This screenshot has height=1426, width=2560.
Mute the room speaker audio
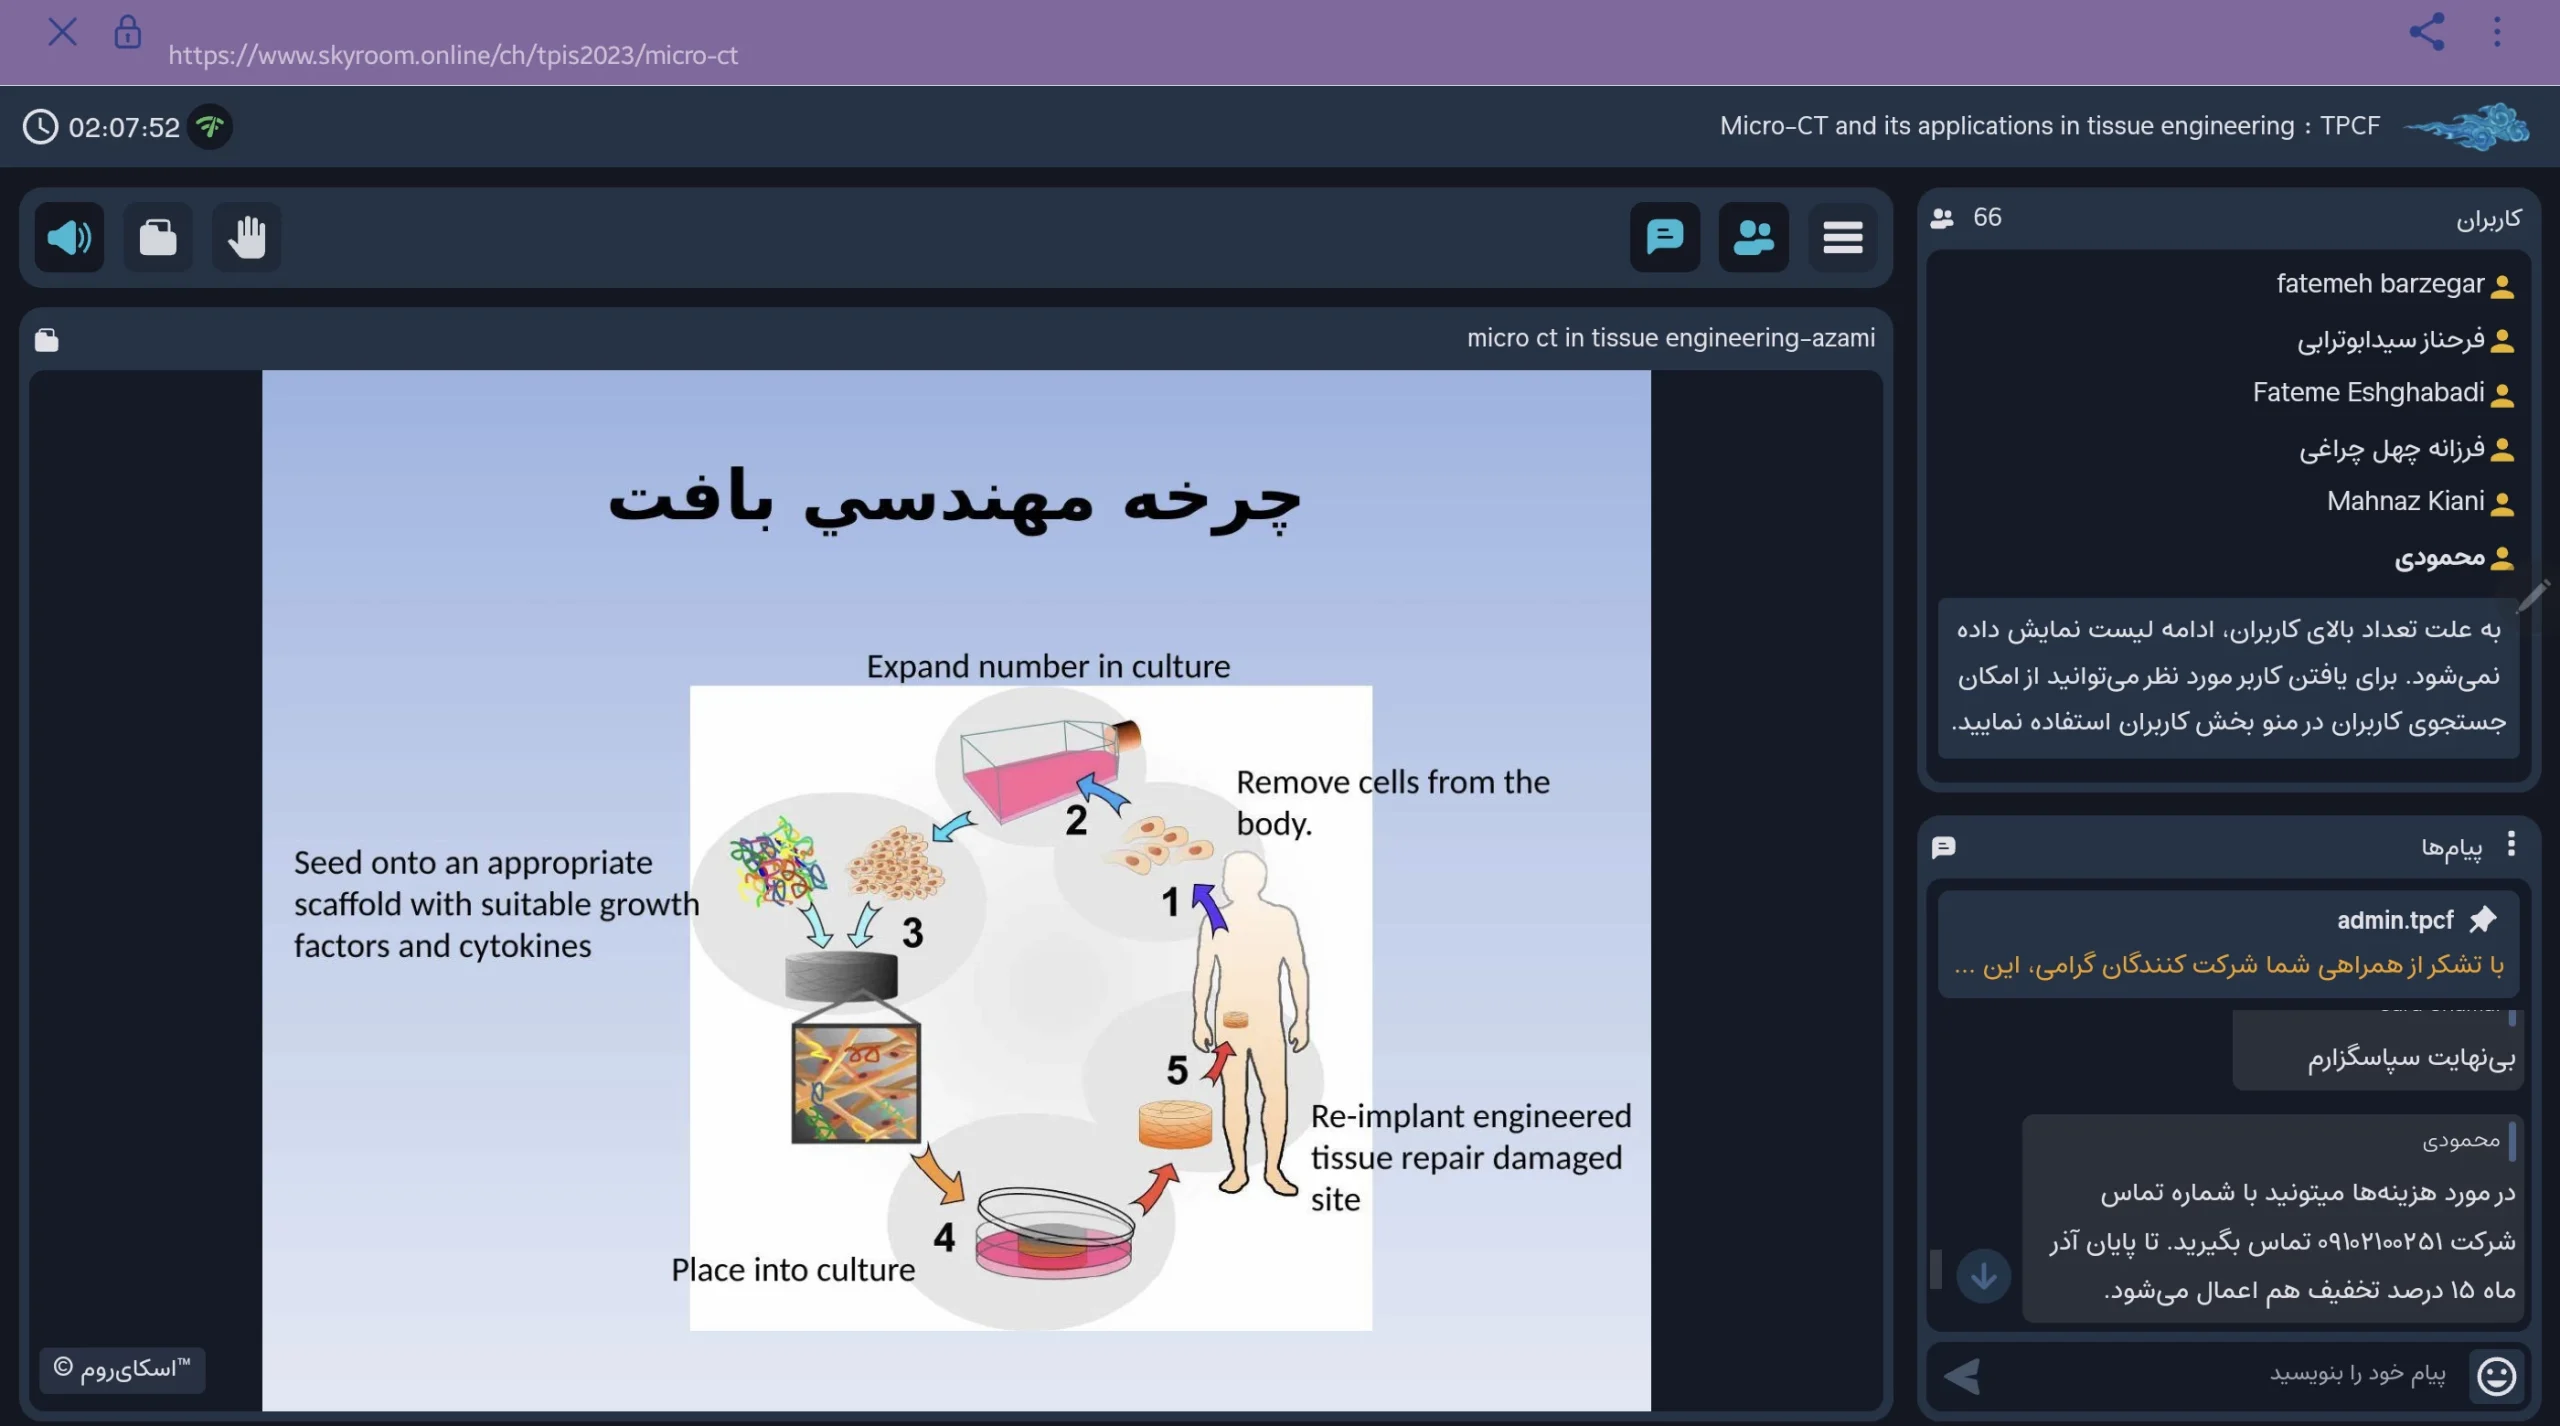pyautogui.click(x=69, y=237)
